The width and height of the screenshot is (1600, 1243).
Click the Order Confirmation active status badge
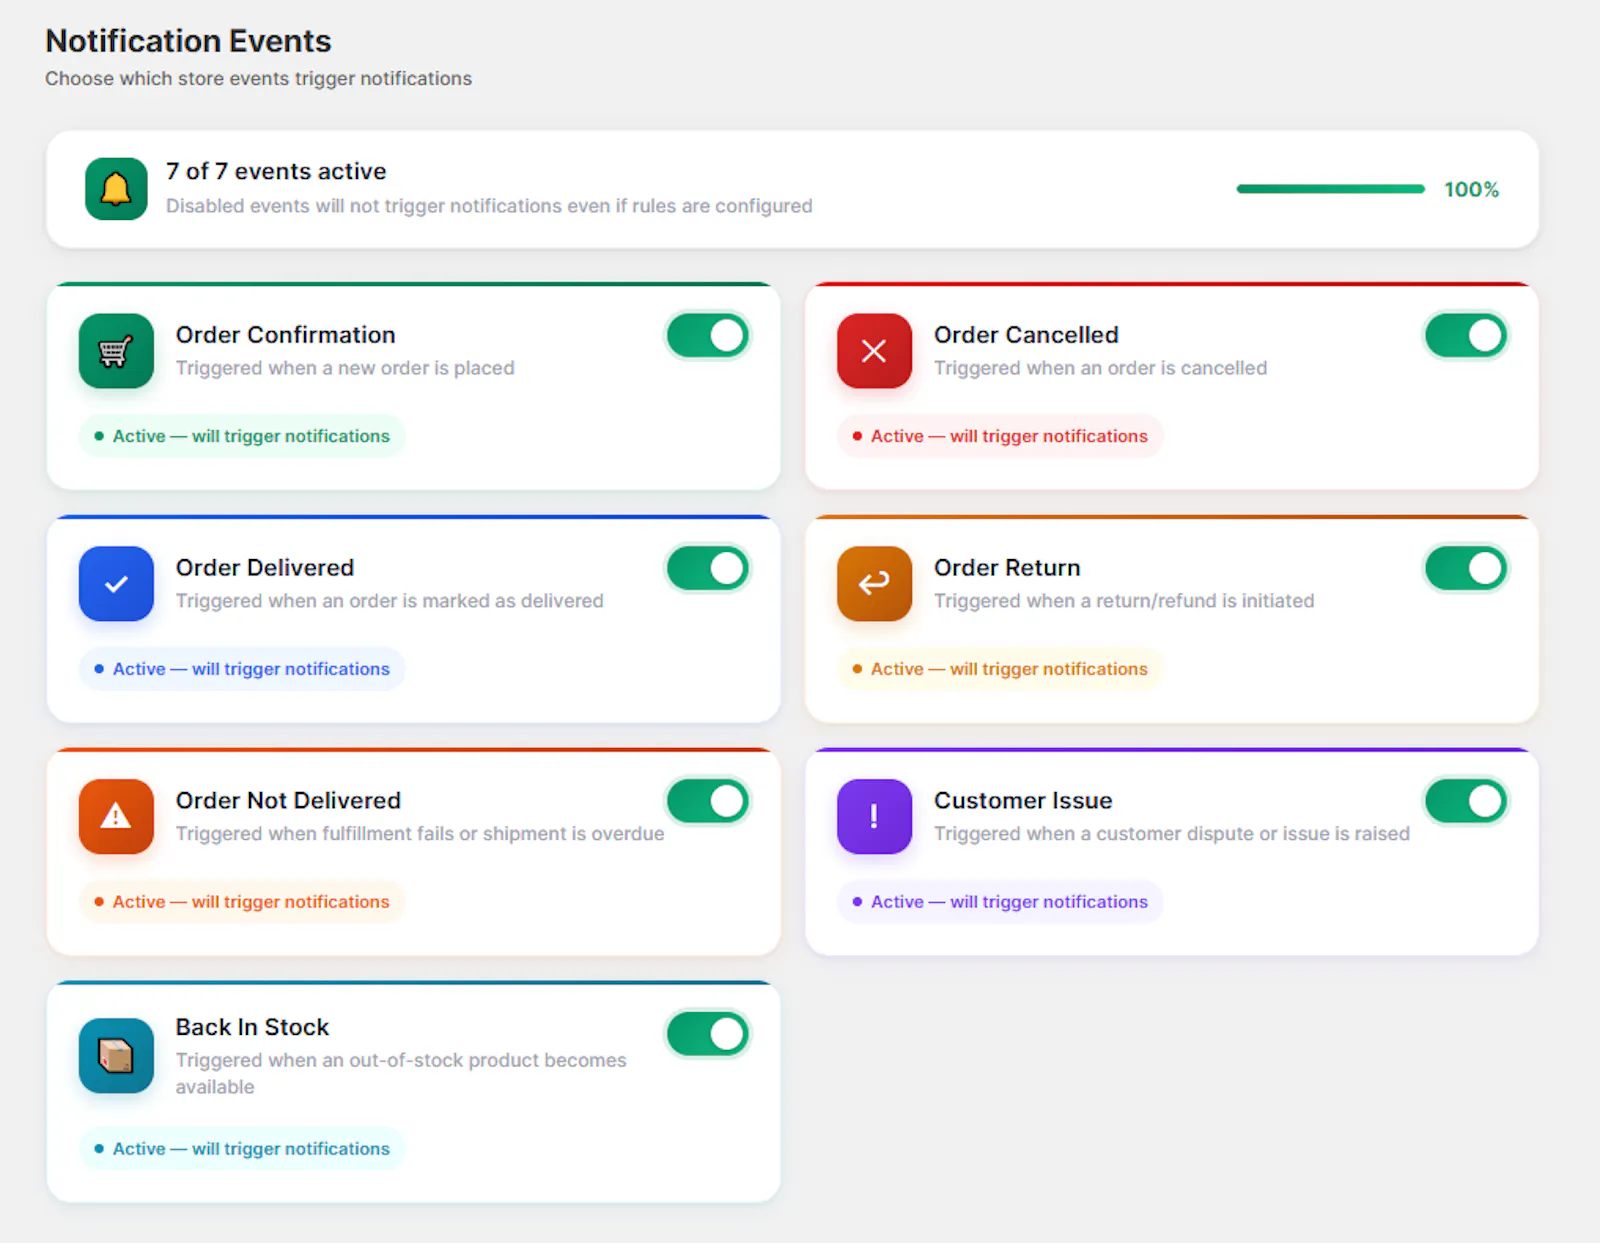pos(242,436)
